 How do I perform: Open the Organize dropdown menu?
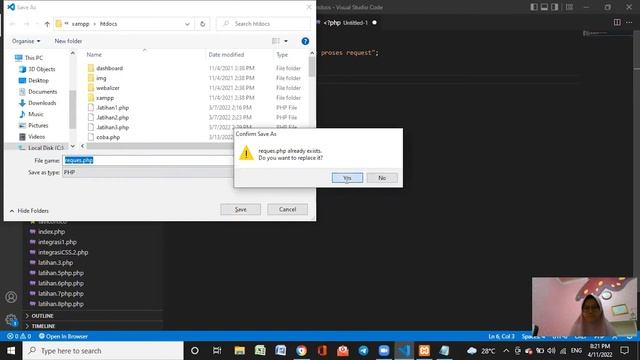click(x=26, y=41)
